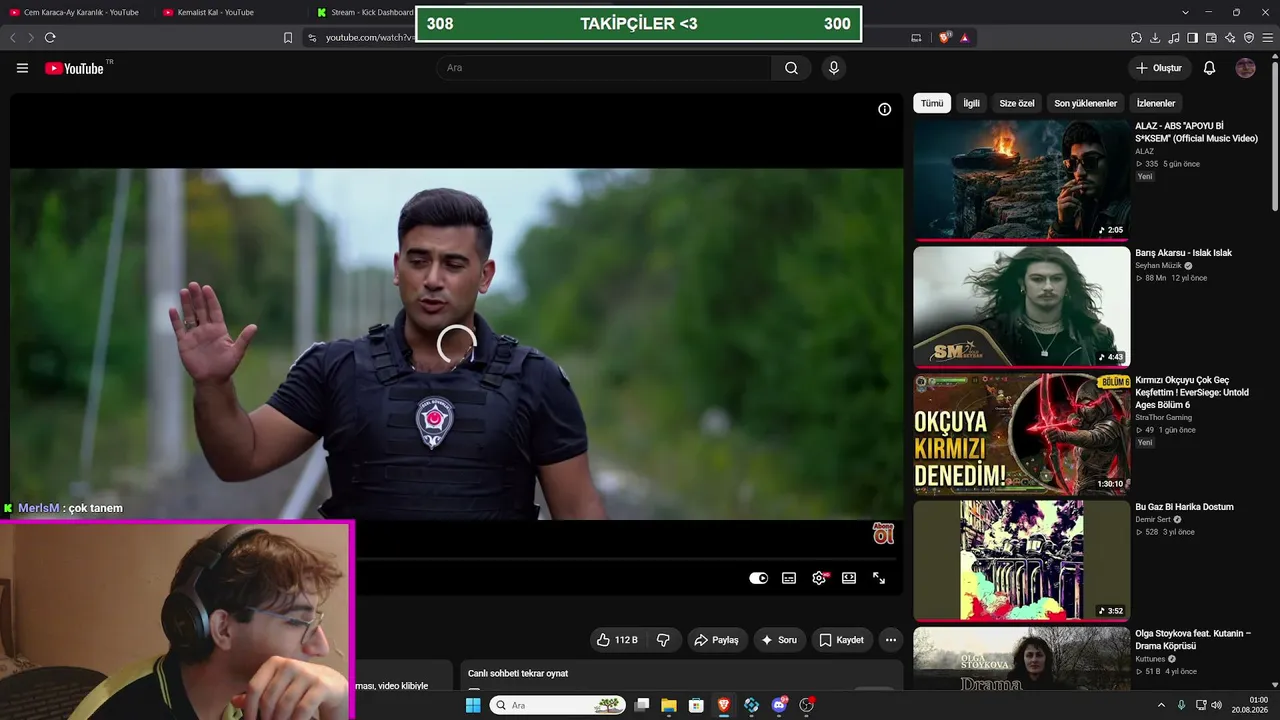Open the Brave Rewards triangle icon

click(x=964, y=38)
